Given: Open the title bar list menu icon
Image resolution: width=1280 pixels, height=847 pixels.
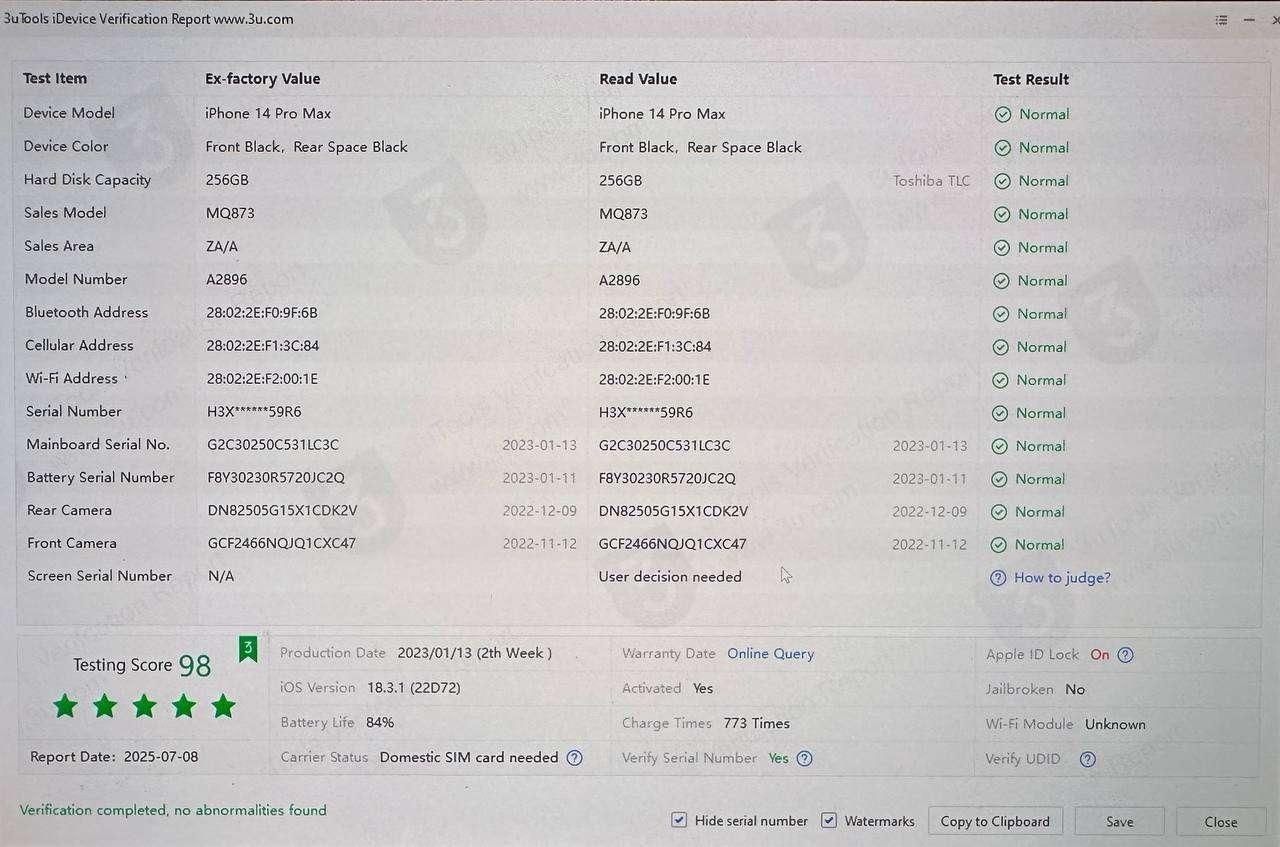Looking at the screenshot, I should coord(1221,20).
